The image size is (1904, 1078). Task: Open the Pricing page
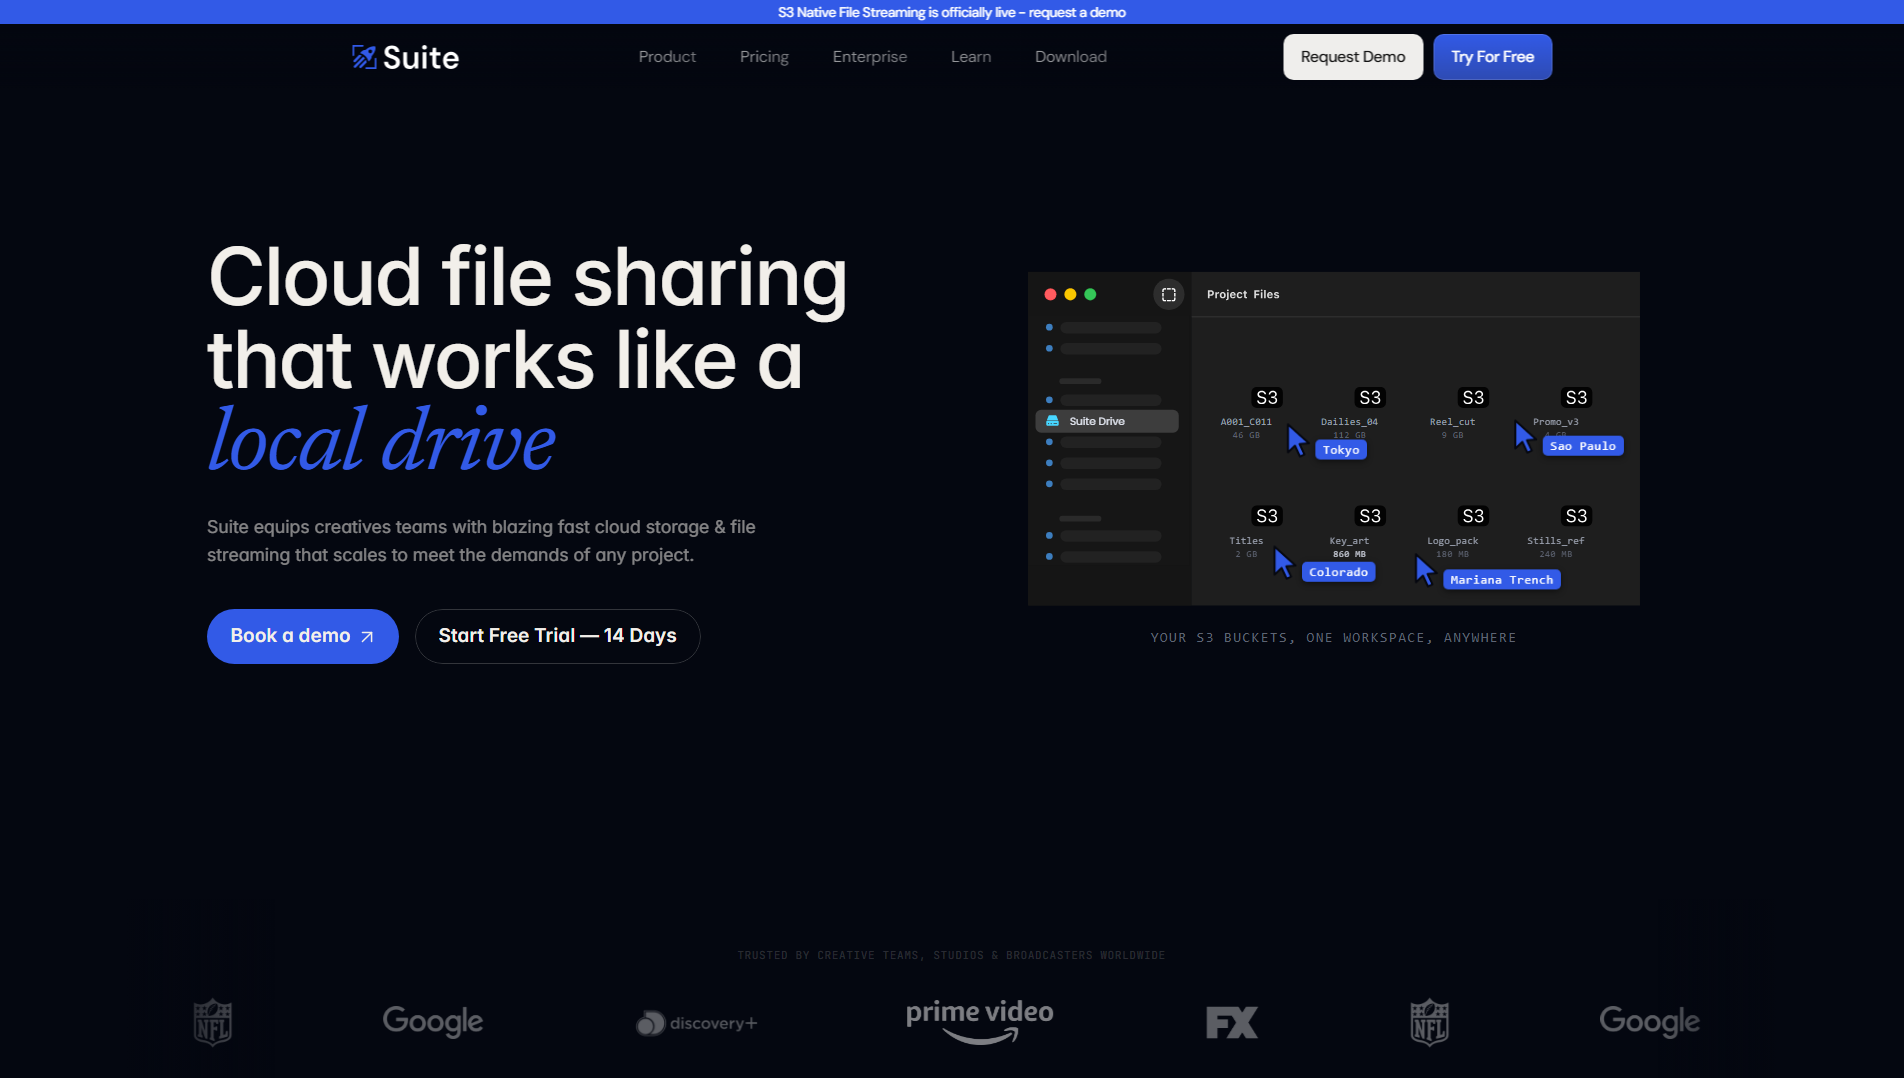tap(764, 57)
